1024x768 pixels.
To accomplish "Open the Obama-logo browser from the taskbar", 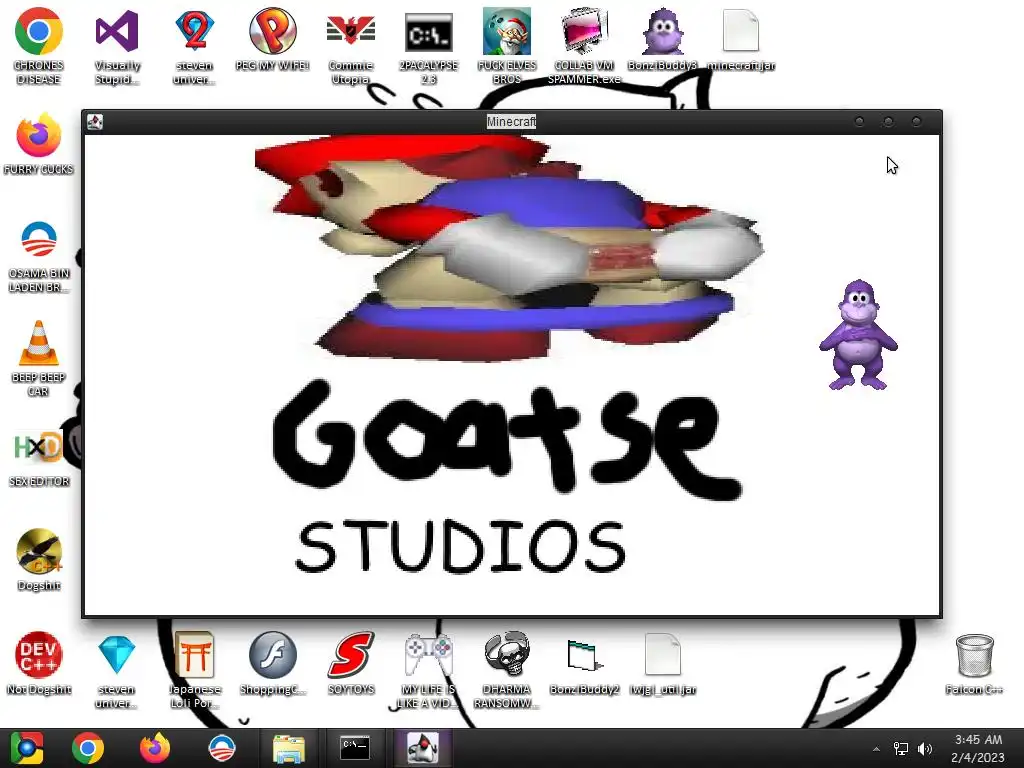I will tap(221, 748).
